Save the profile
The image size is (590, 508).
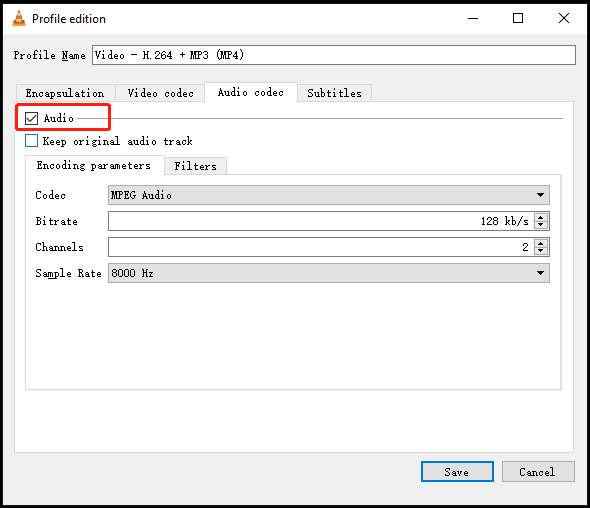pyautogui.click(x=457, y=471)
